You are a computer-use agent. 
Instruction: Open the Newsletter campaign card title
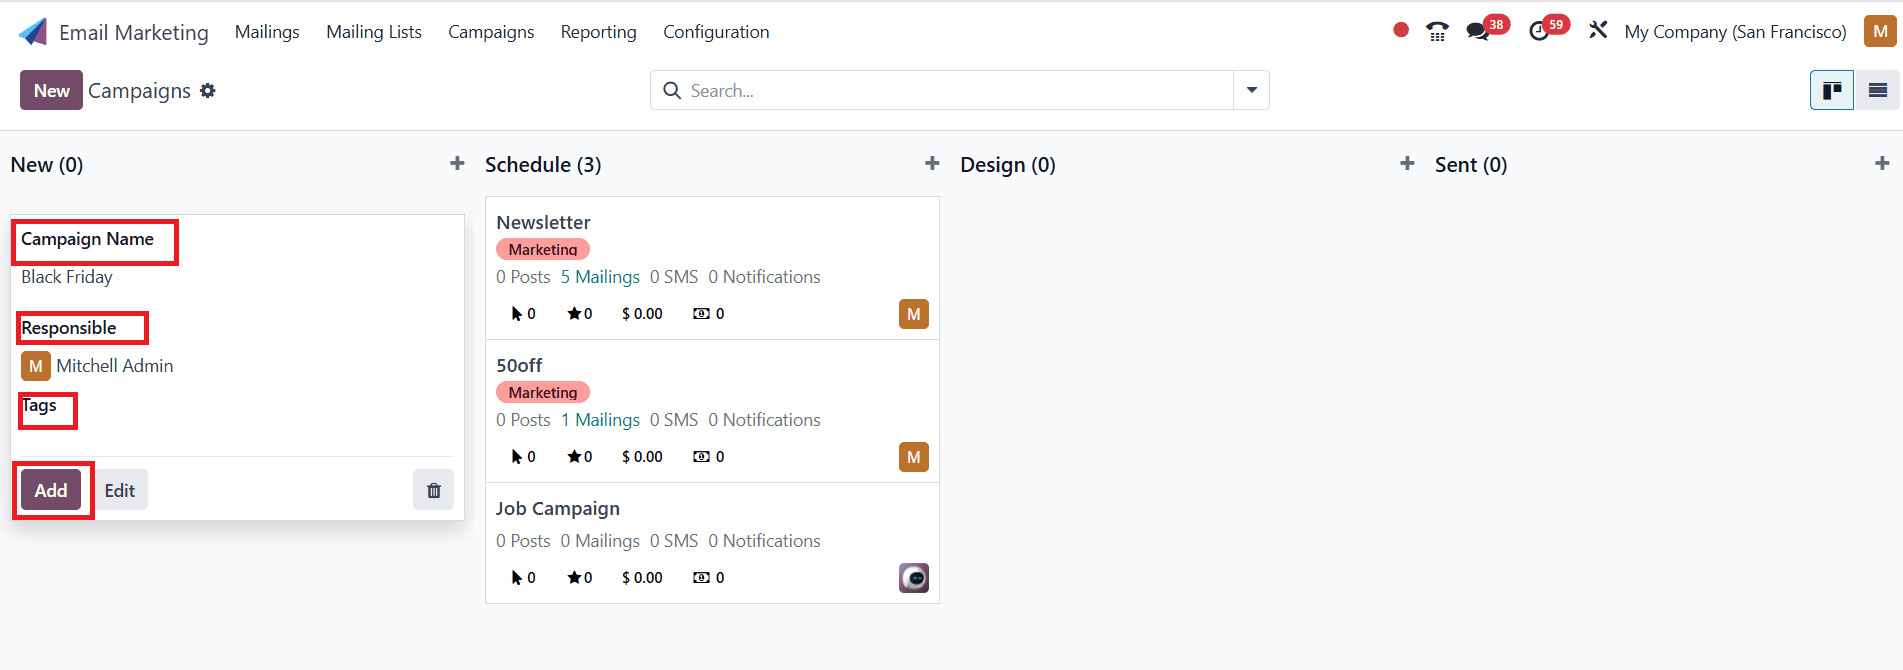point(543,222)
